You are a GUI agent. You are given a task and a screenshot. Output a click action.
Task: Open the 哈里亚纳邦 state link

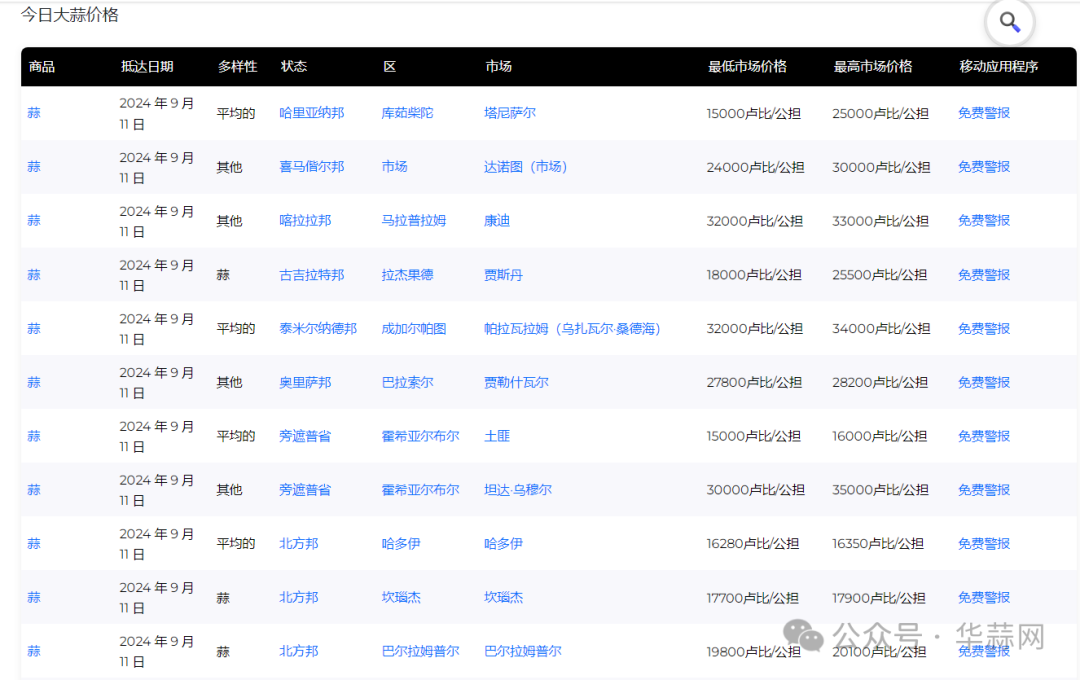(311, 113)
